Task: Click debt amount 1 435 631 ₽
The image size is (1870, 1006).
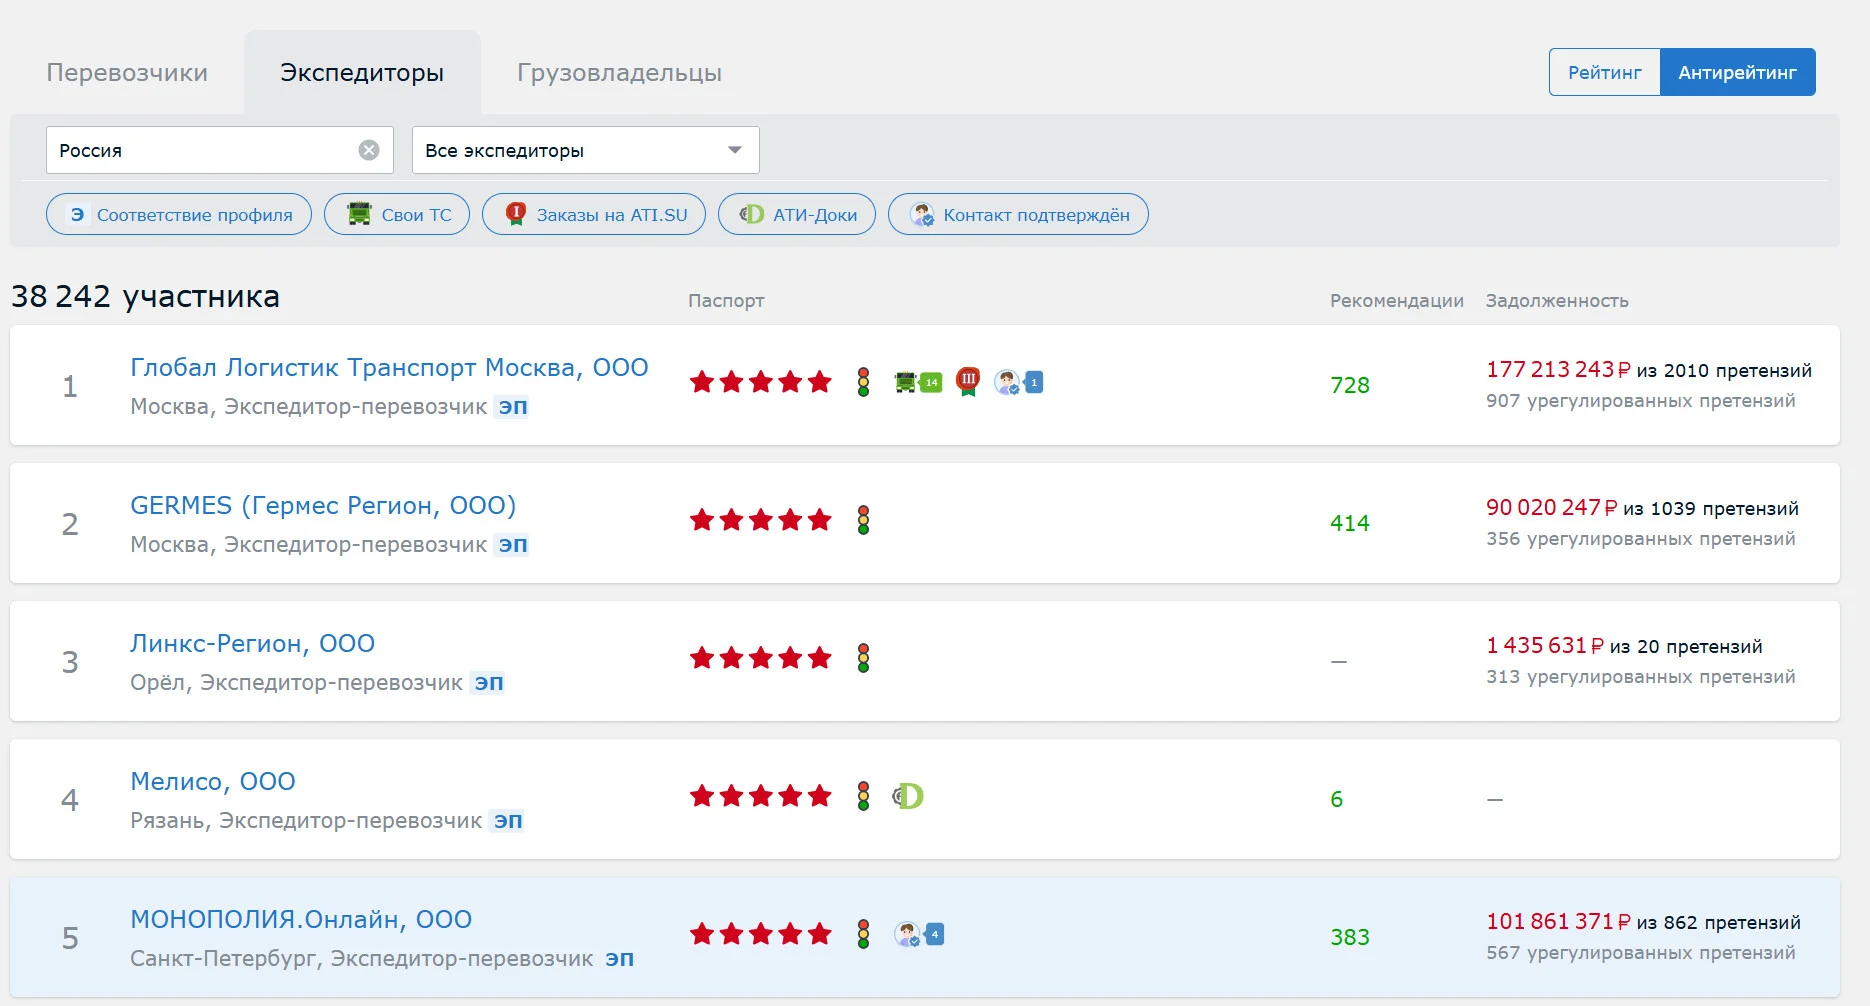Action: pos(1545,646)
